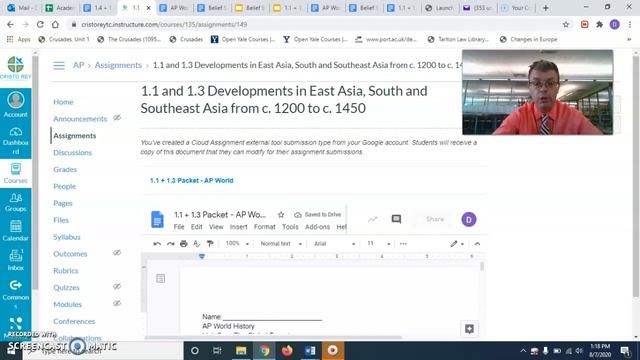This screenshot has height=360, width=640.
Task: Open the Tools menu in Docs
Action: [290, 227]
